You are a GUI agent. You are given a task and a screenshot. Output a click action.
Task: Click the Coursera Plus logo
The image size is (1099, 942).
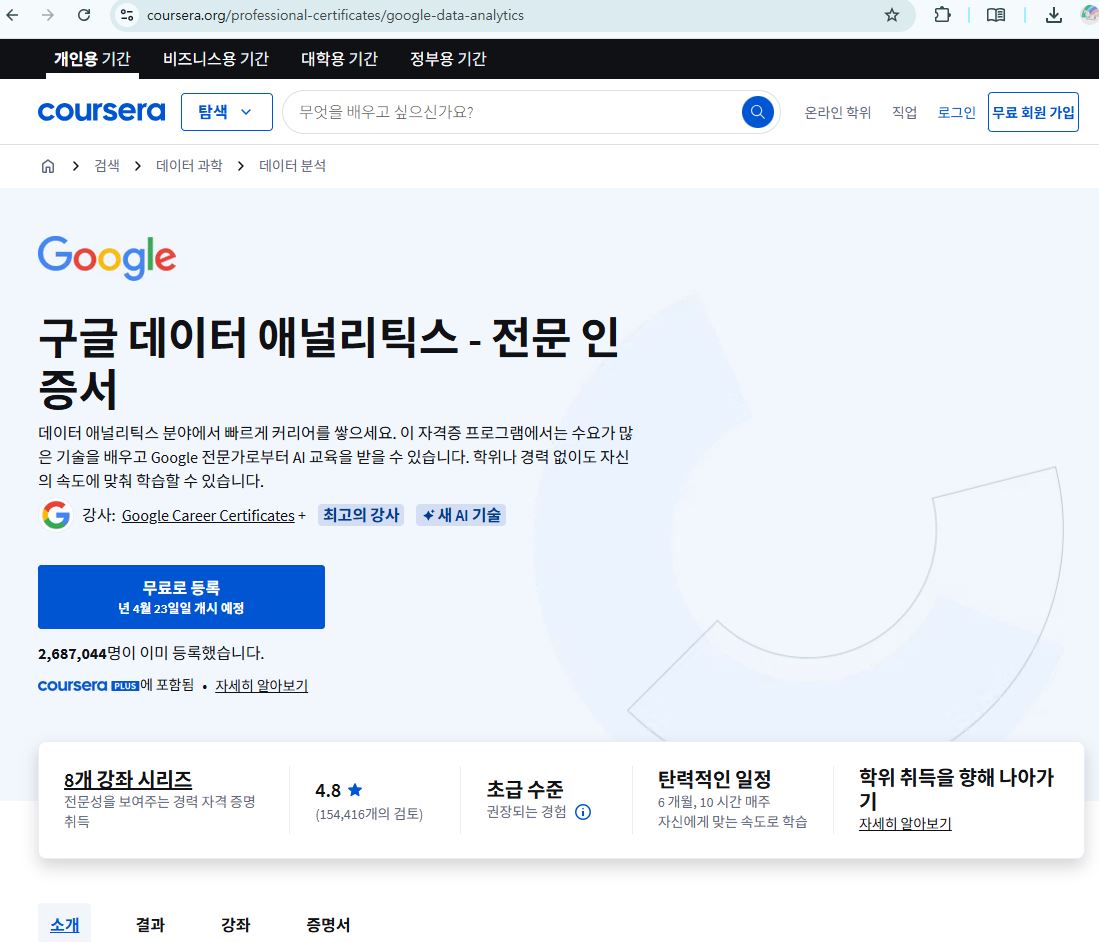coord(88,685)
